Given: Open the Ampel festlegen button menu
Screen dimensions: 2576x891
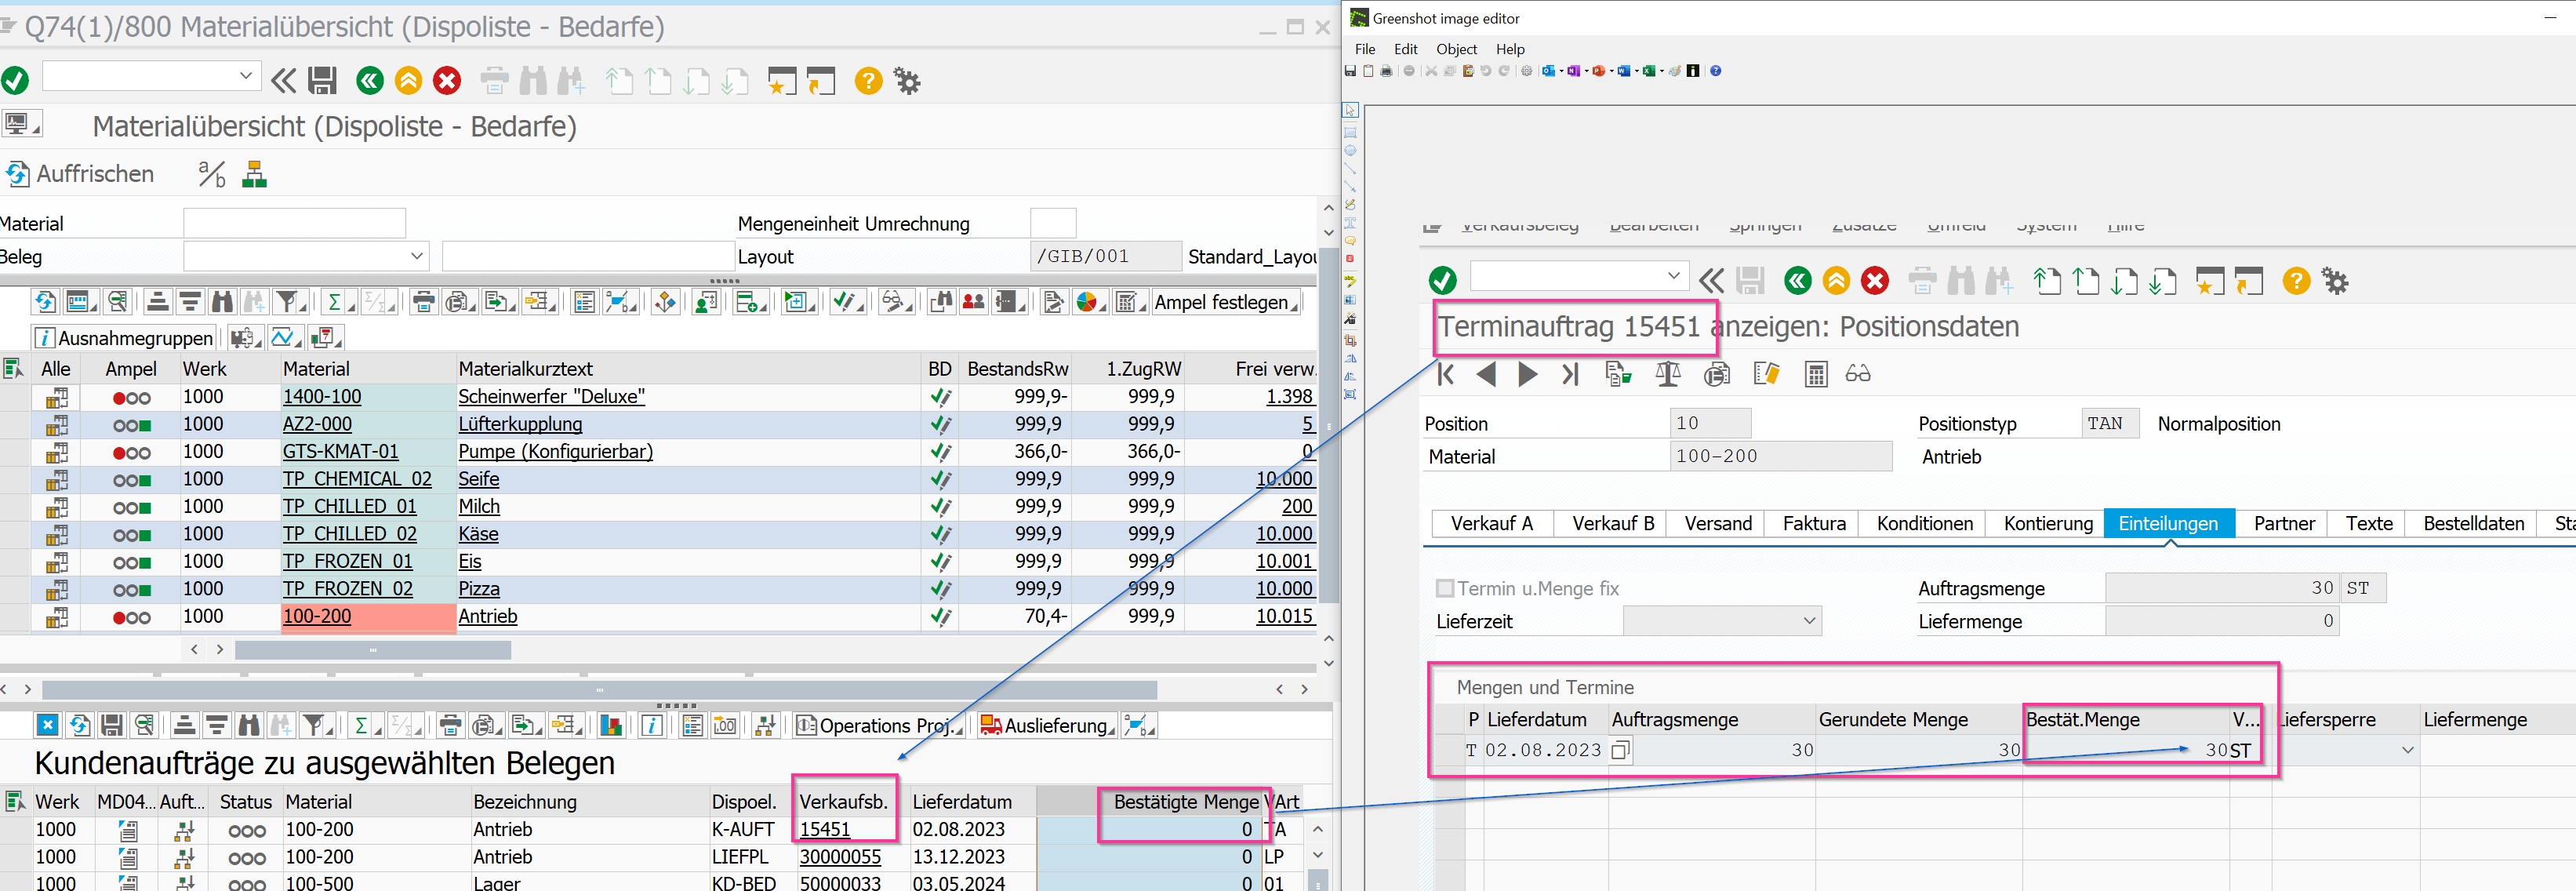Looking at the screenshot, I should point(1225,302).
